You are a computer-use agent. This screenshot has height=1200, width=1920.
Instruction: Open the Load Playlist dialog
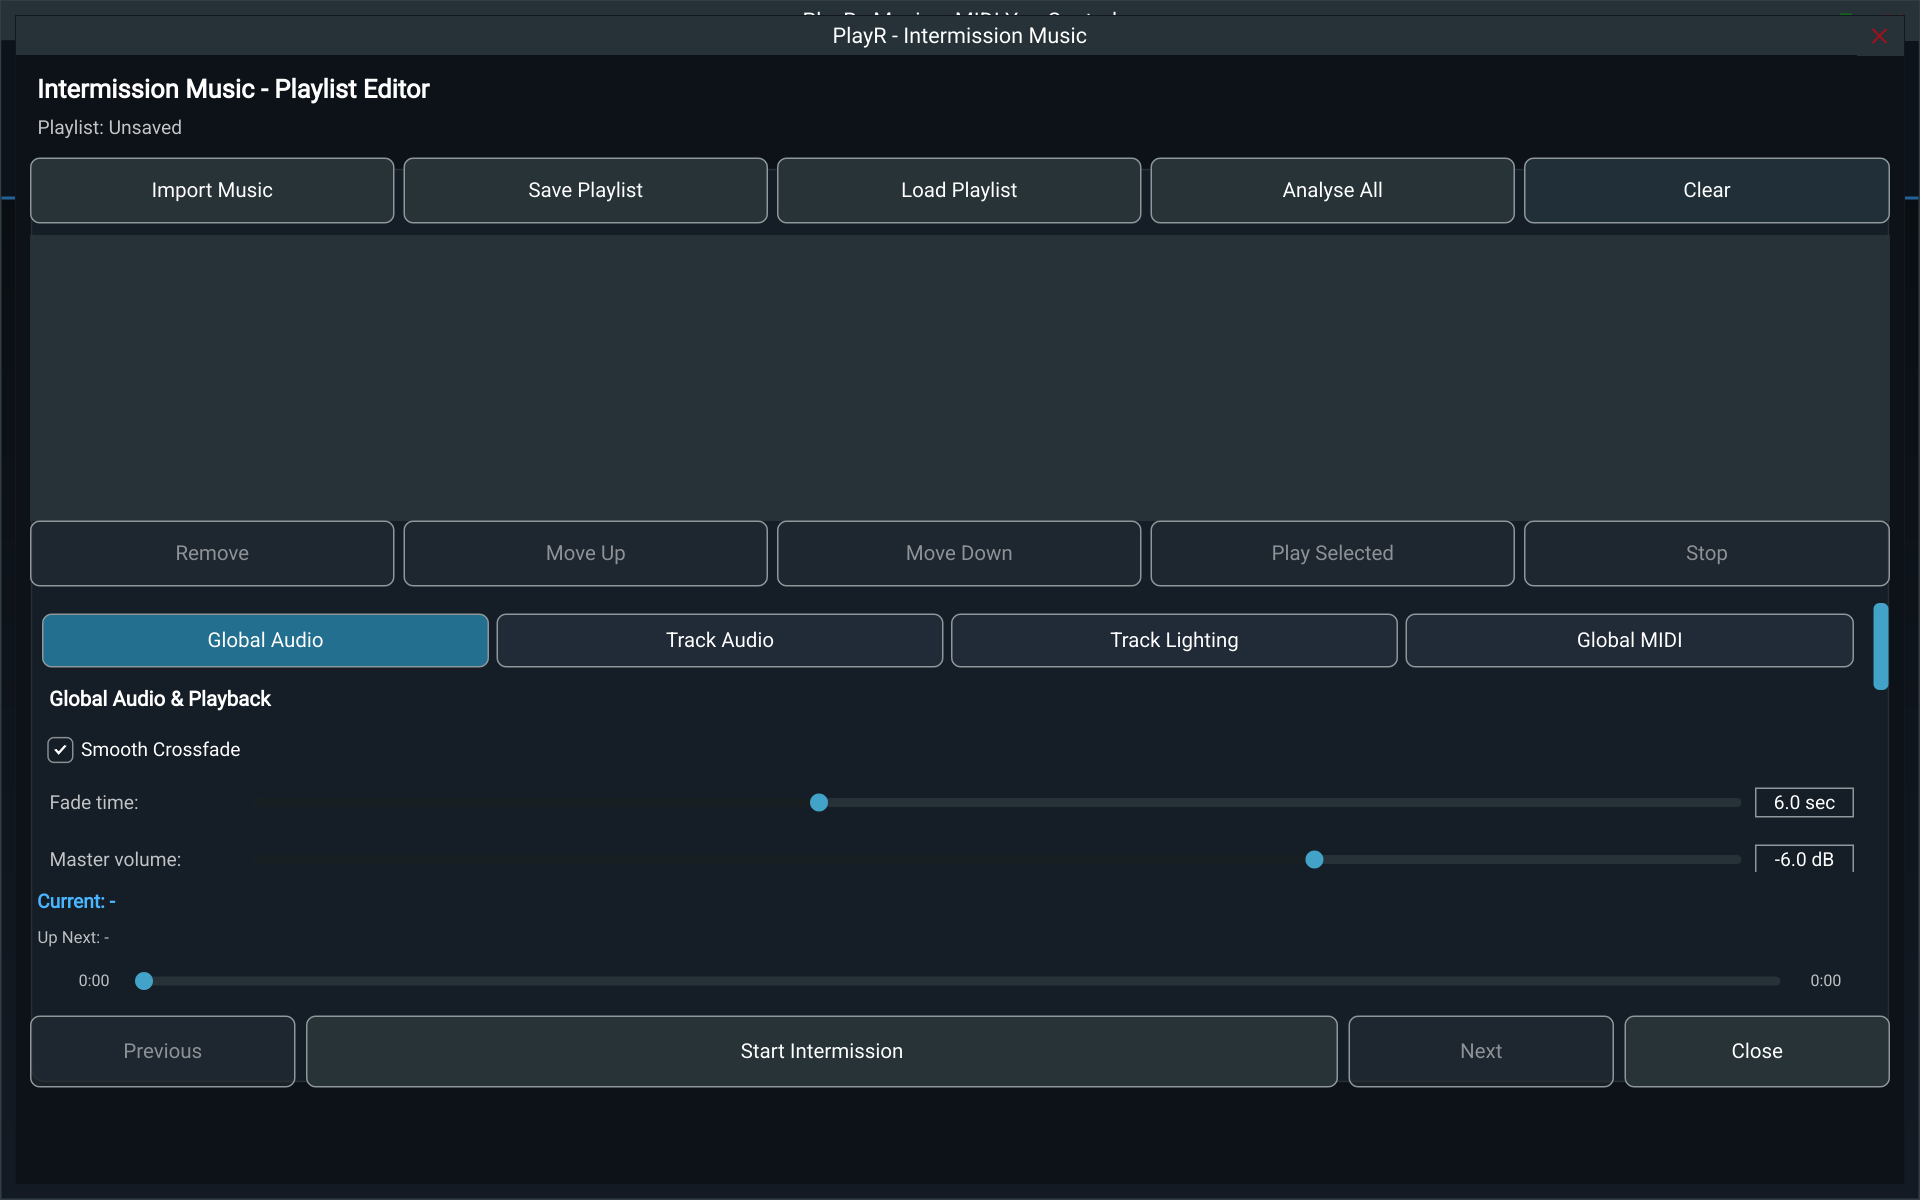[x=959, y=190]
